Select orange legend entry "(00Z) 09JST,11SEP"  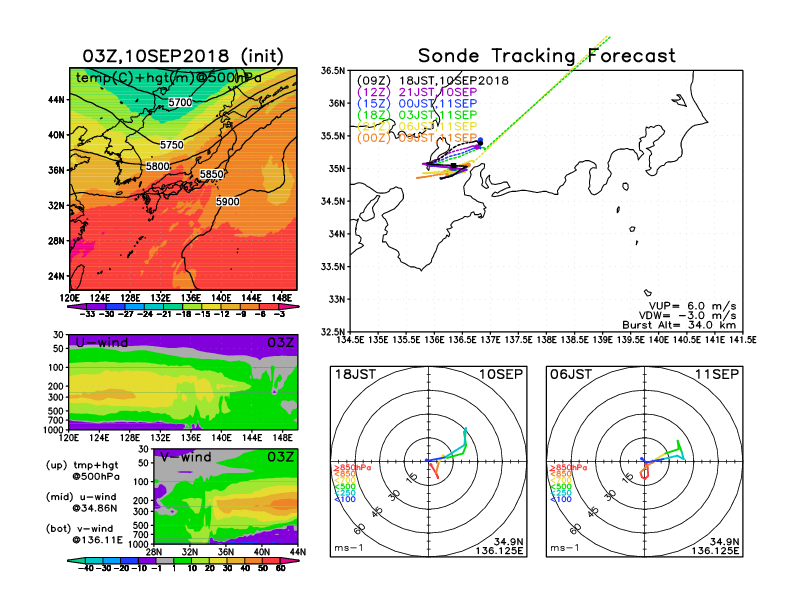point(417,138)
